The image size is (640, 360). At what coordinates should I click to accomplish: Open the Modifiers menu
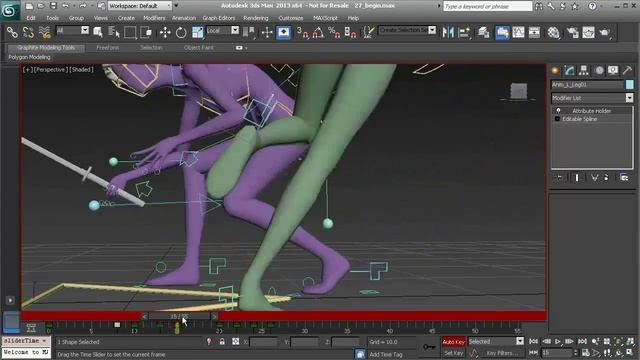point(154,18)
